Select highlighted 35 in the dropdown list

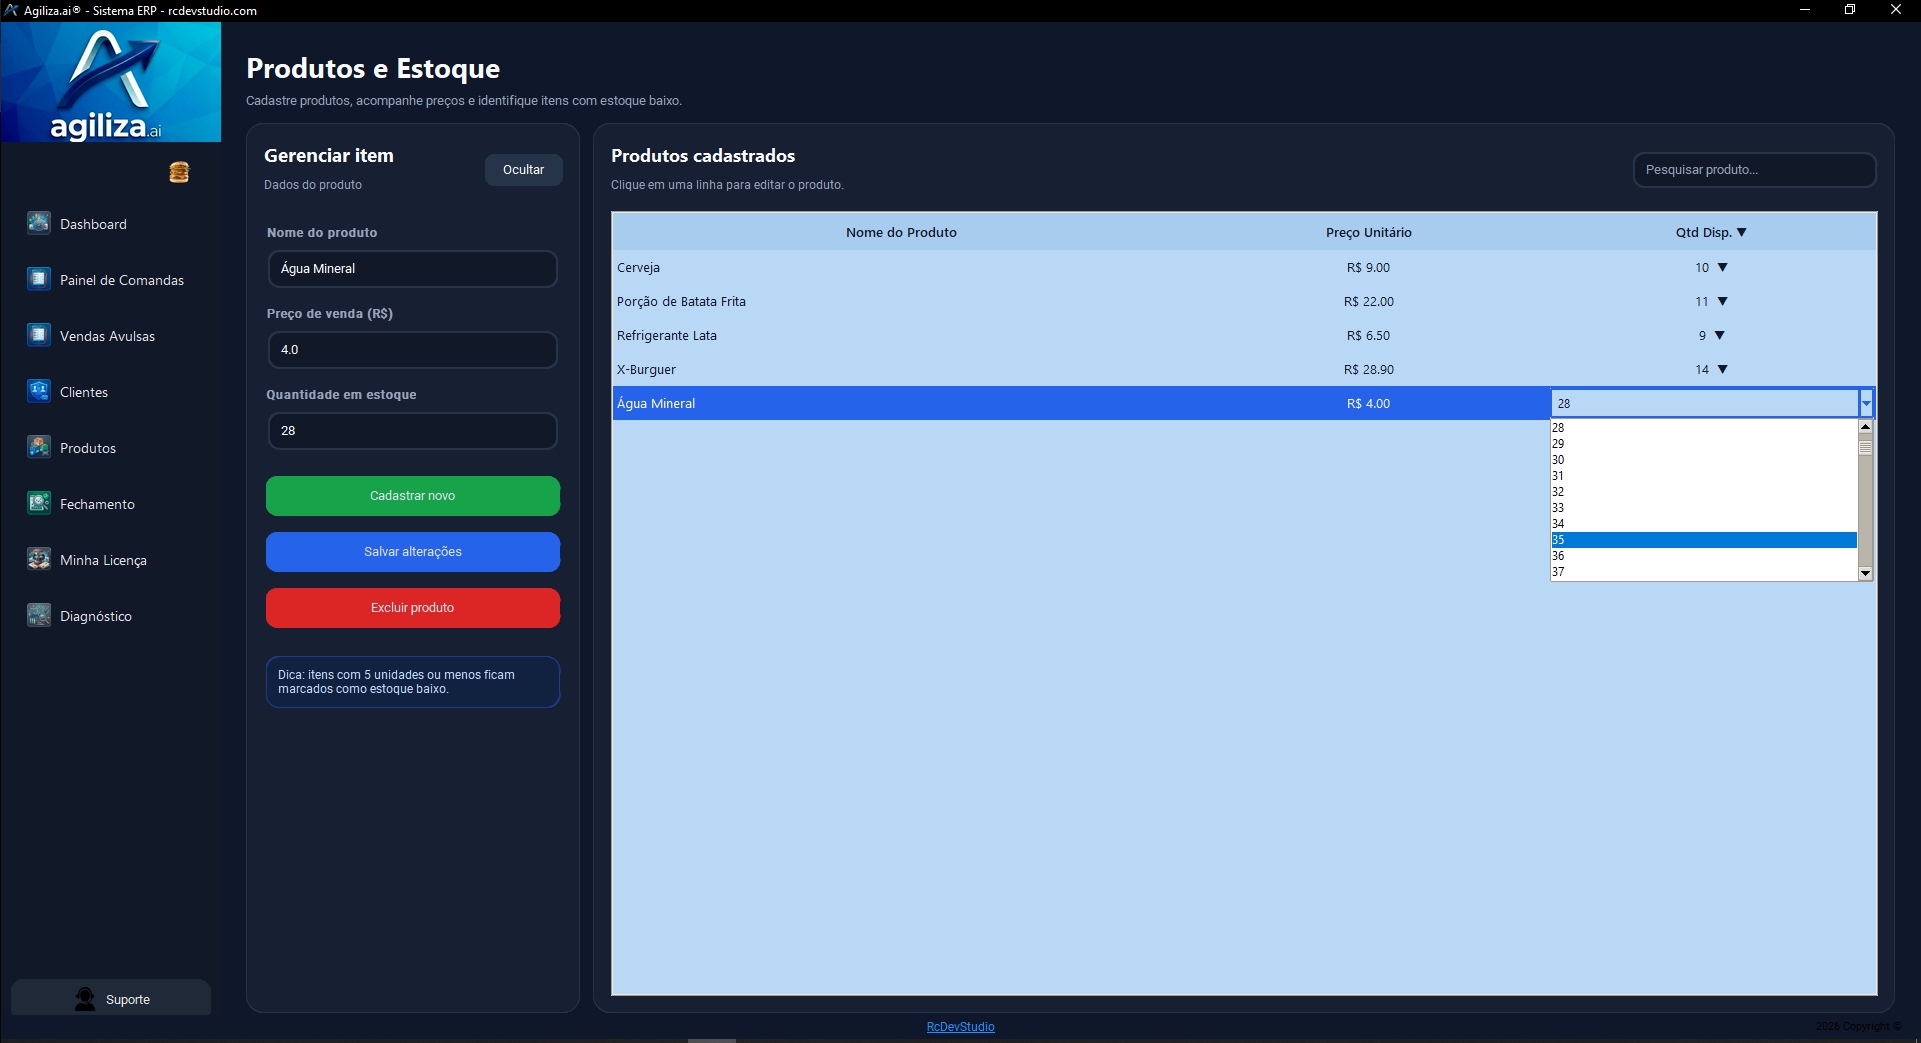[x=1704, y=540]
